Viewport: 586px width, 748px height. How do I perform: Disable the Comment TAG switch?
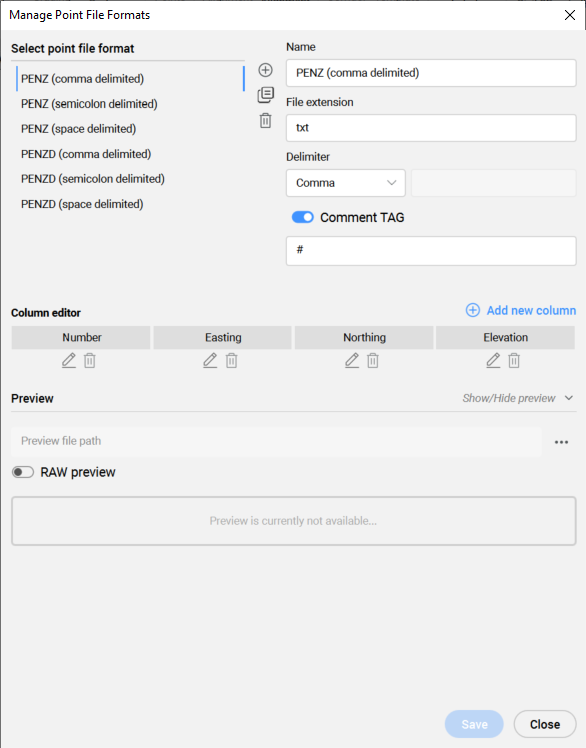click(x=303, y=217)
